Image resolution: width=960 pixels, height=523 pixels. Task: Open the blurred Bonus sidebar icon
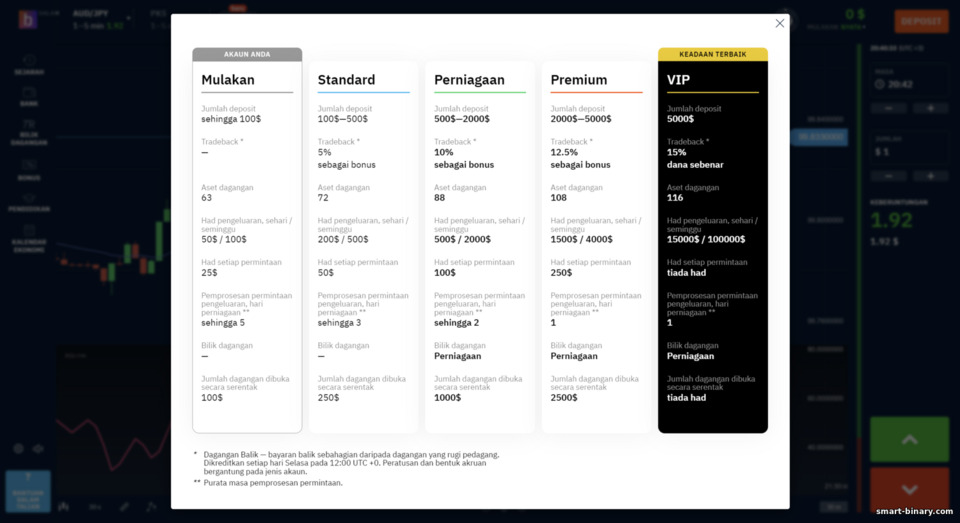point(29,170)
